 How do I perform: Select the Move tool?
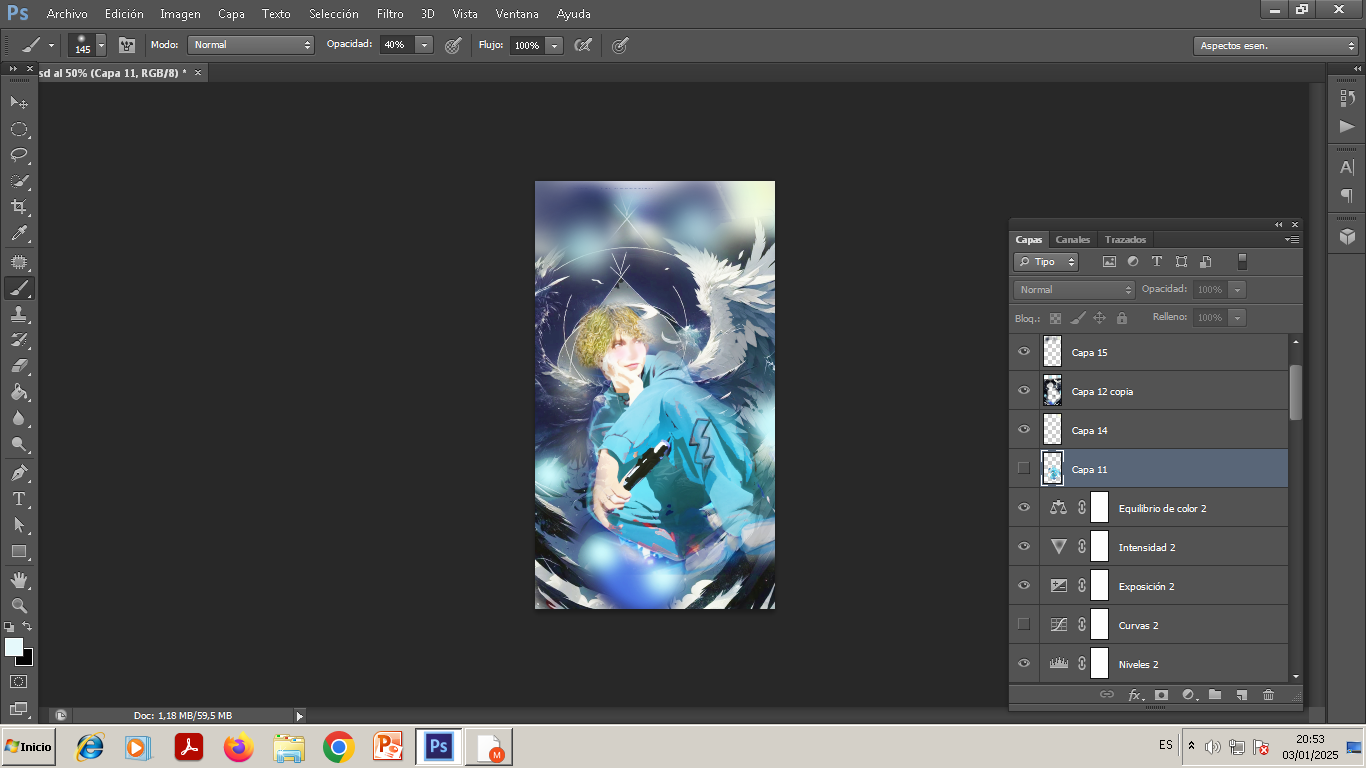coord(19,102)
